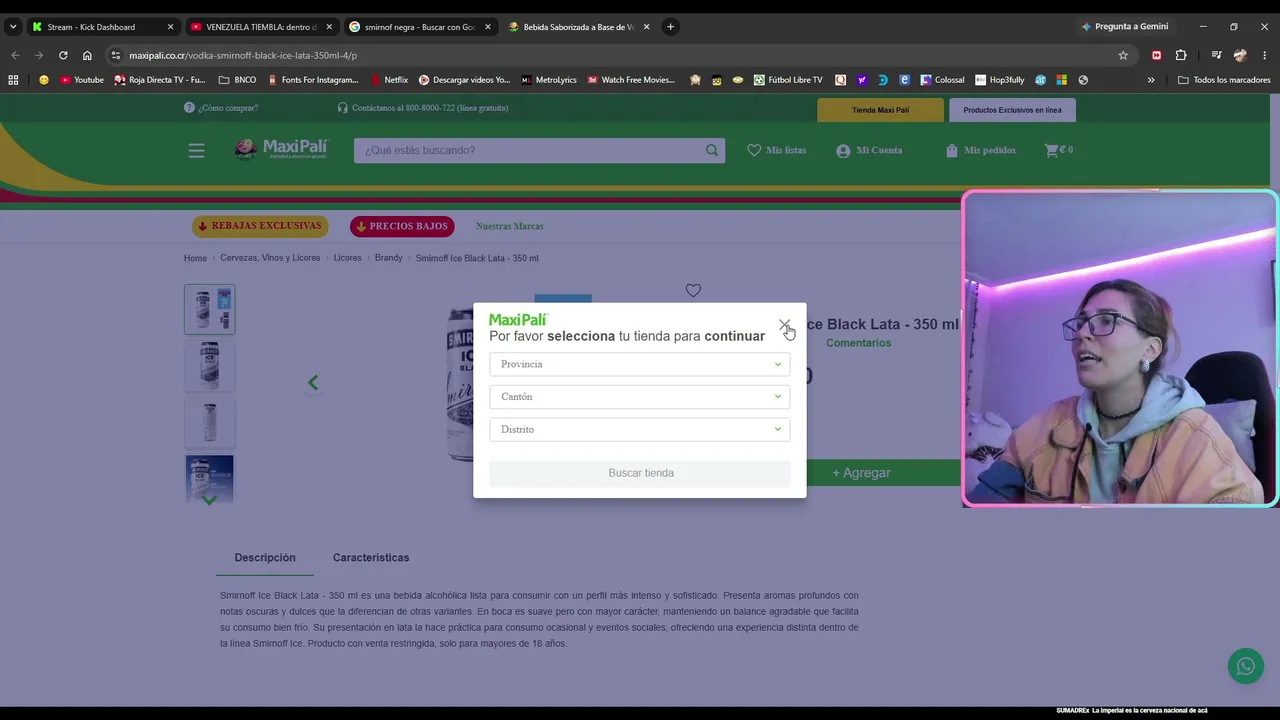Switch to the smirnof negra Google tab
The height and width of the screenshot is (720, 1280).
(420, 27)
